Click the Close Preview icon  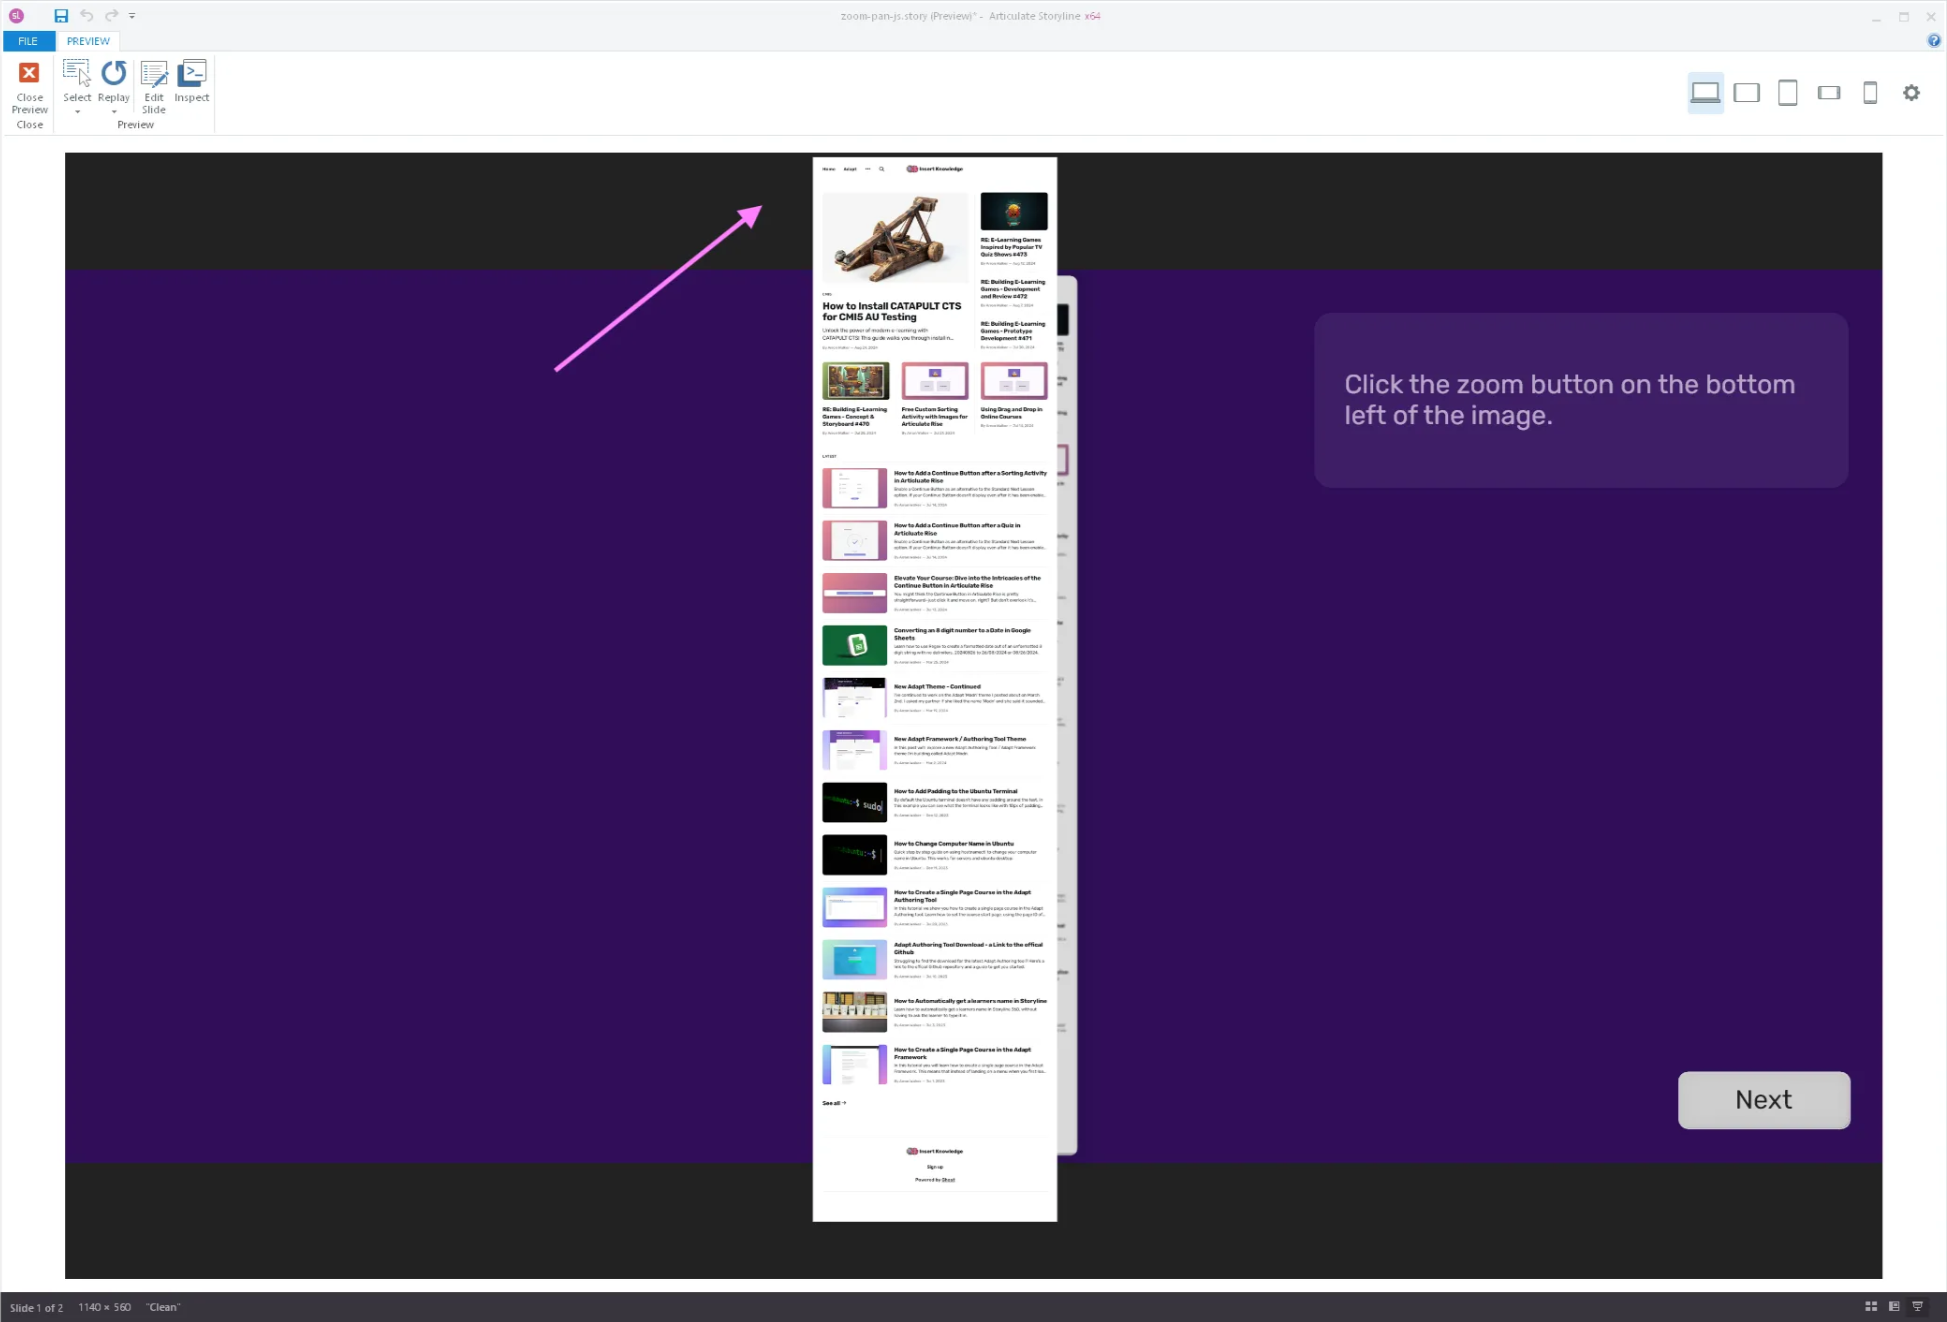pos(29,73)
